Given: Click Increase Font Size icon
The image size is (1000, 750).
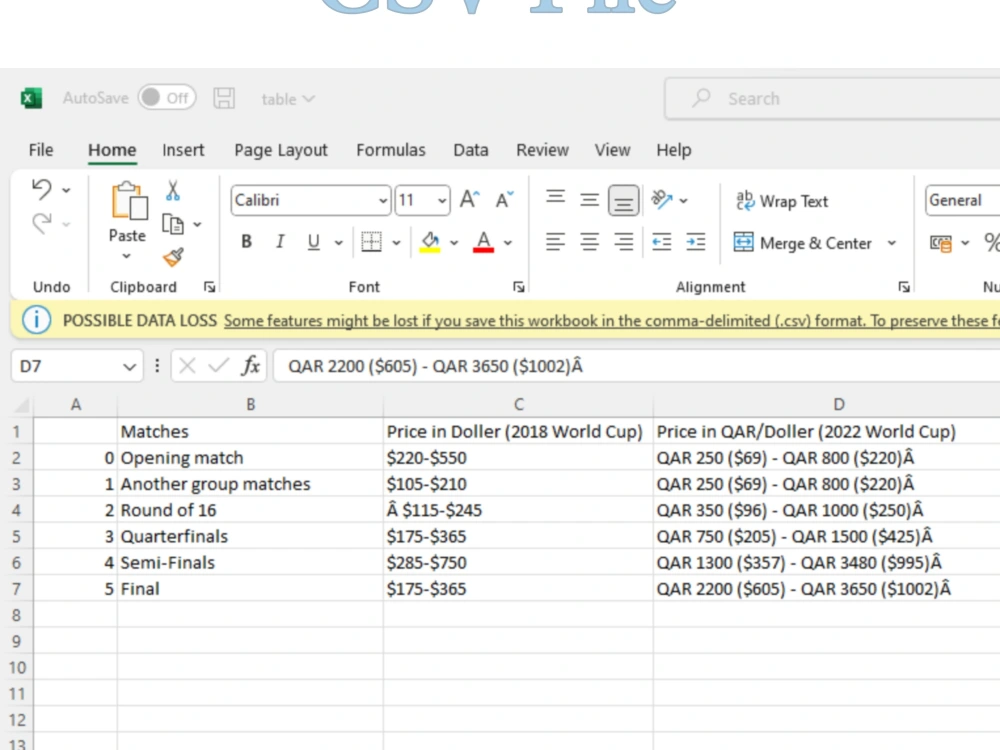Looking at the screenshot, I should [x=470, y=200].
